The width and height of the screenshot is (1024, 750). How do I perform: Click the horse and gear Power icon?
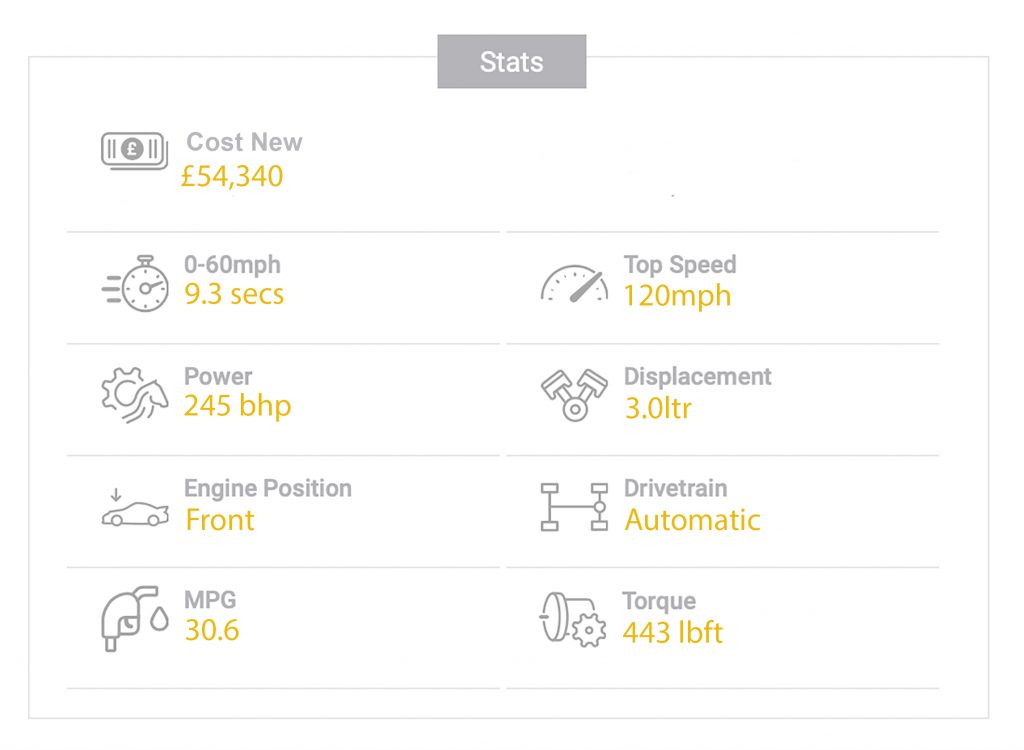[x=135, y=395]
